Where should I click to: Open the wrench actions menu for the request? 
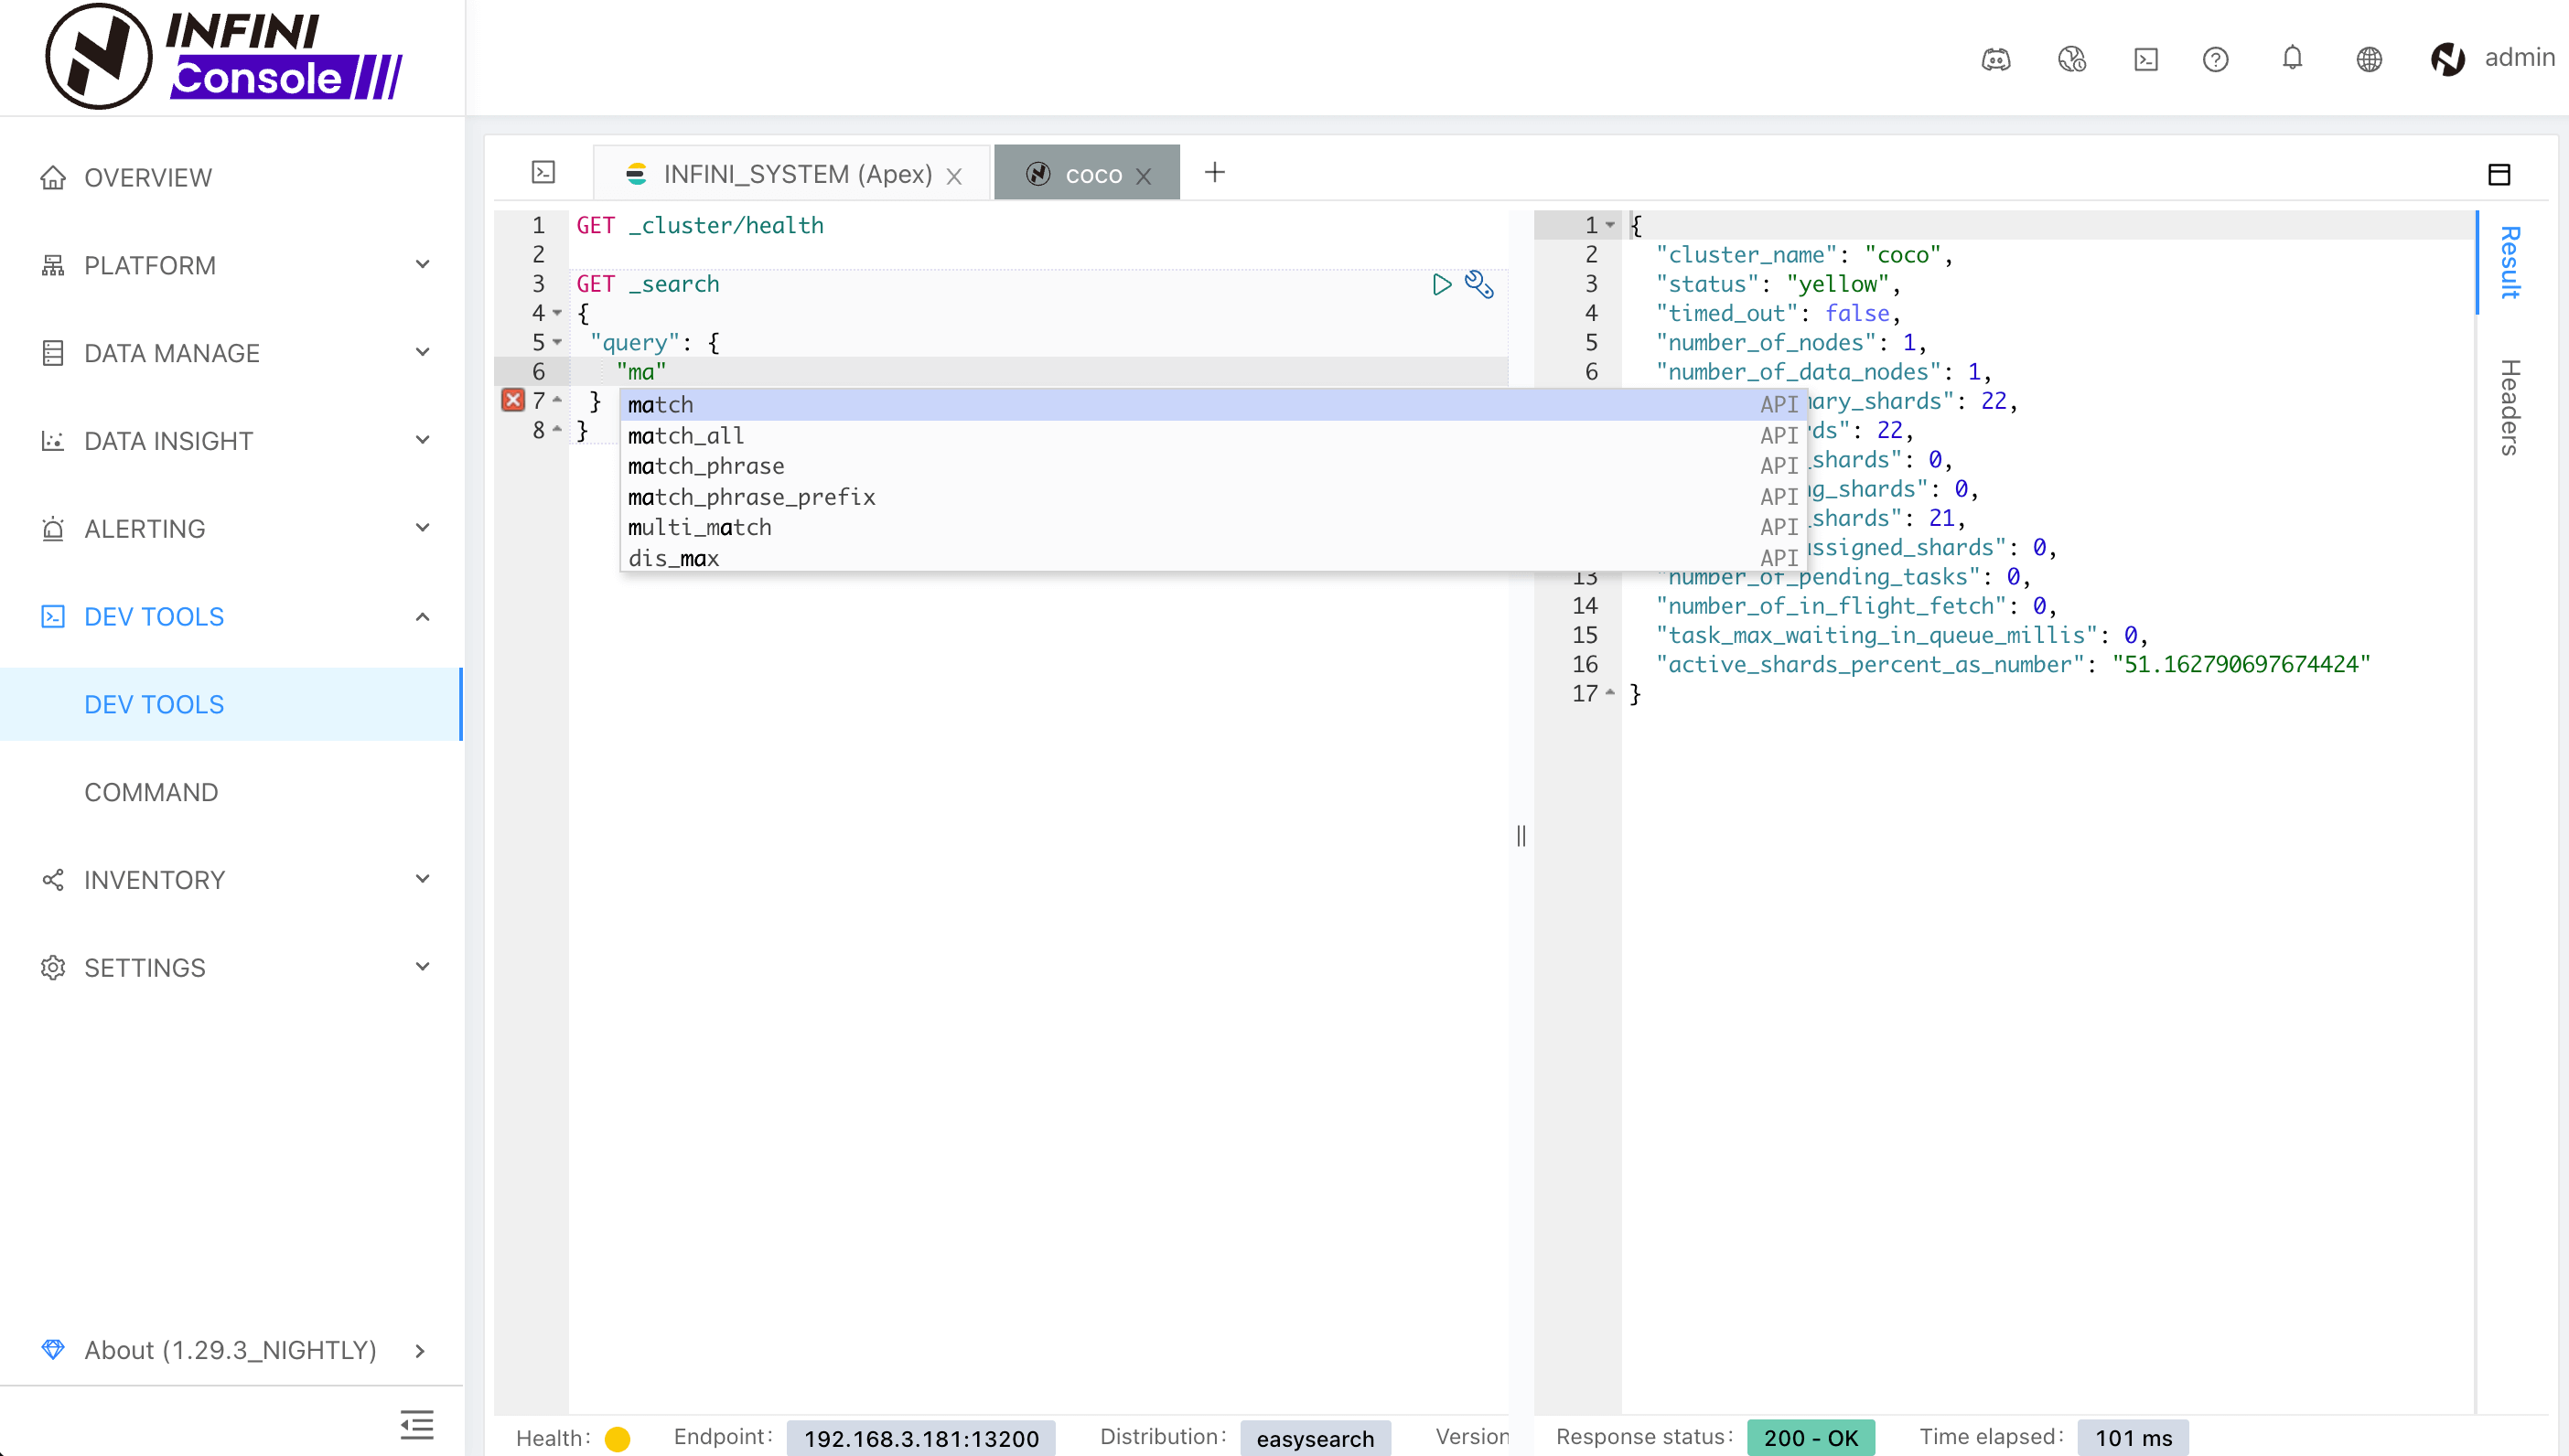(1479, 285)
